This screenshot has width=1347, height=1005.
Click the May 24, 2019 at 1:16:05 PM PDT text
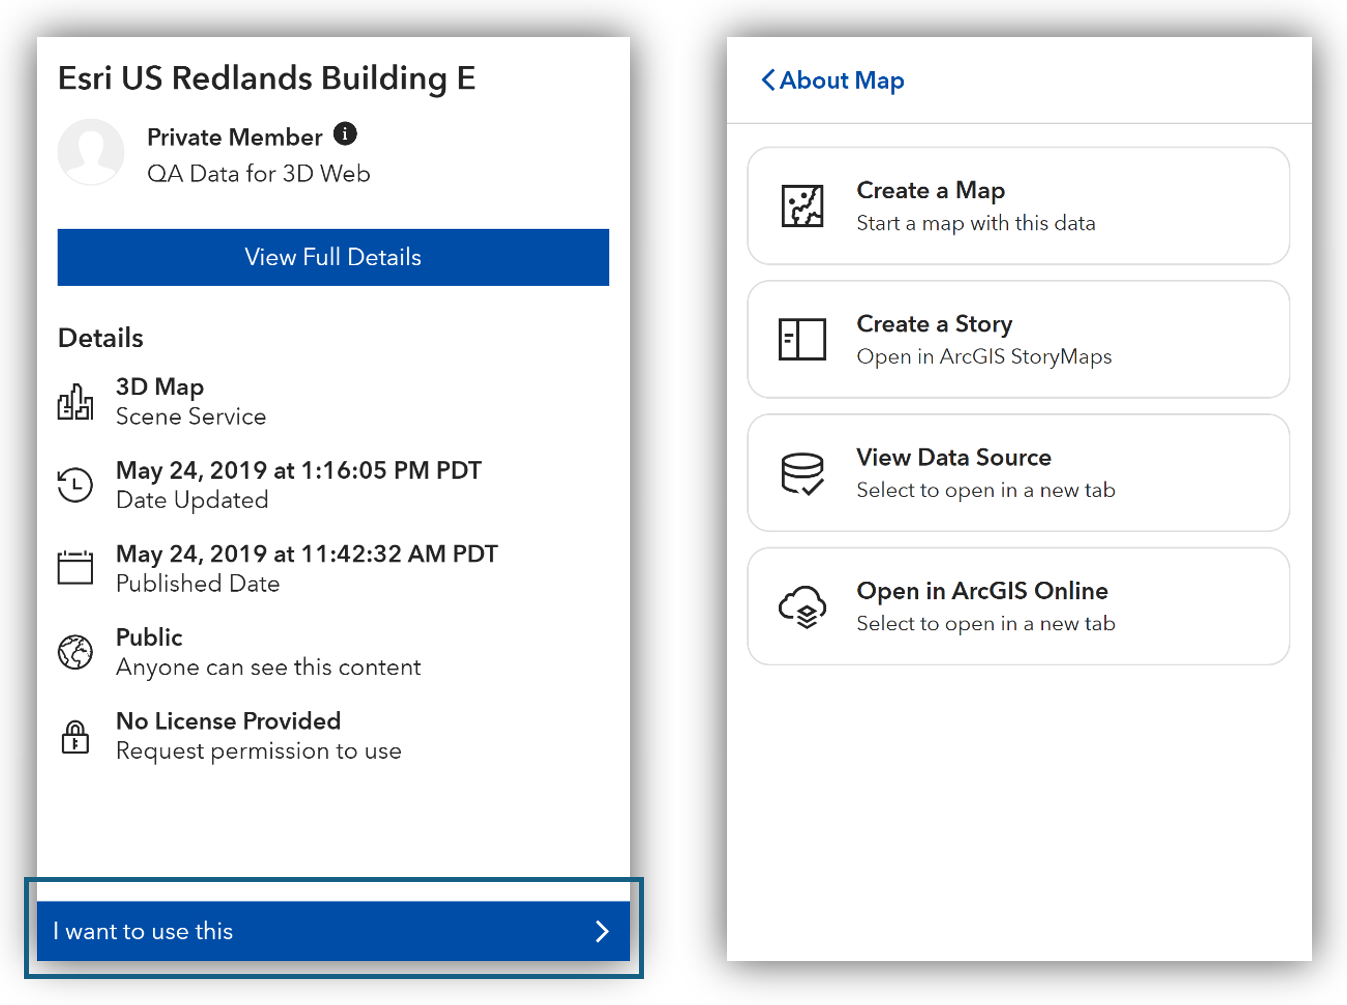click(299, 470)
